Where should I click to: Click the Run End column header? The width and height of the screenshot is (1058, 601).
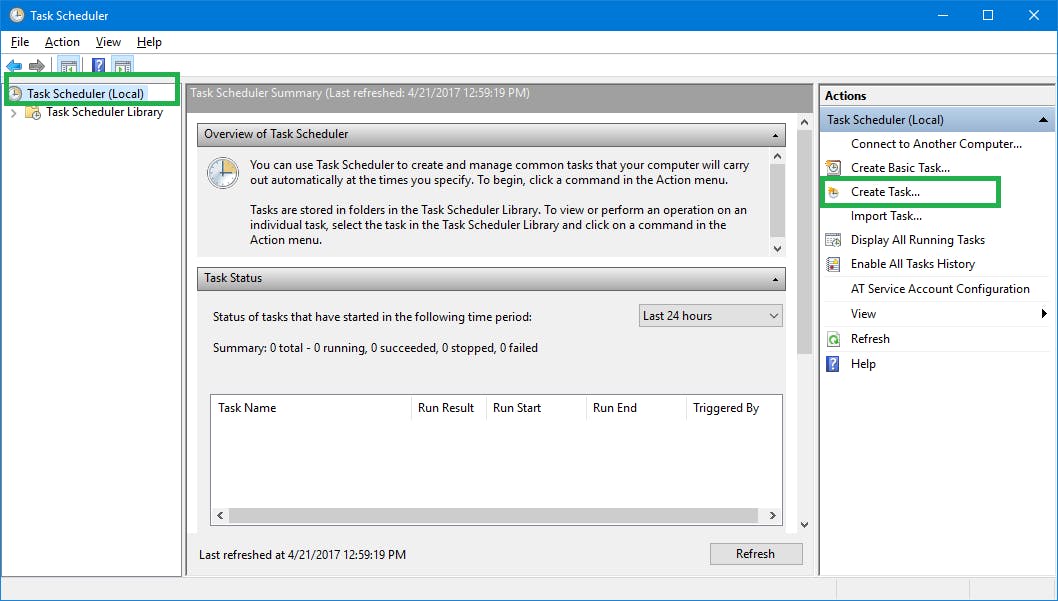point(636,408)
